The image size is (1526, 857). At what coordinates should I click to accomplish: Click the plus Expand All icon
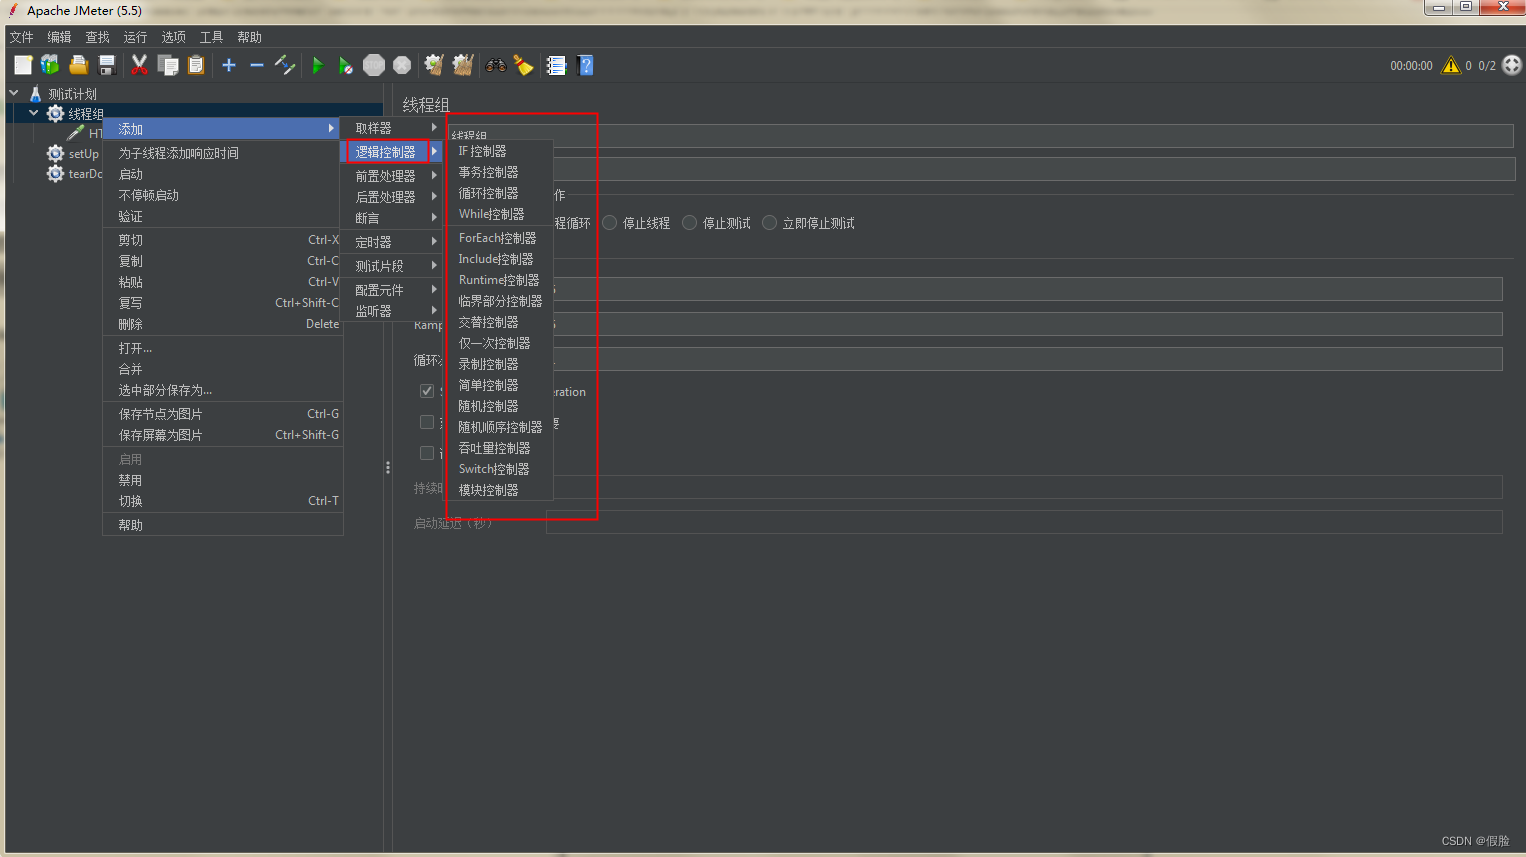[x=229, y=65]
